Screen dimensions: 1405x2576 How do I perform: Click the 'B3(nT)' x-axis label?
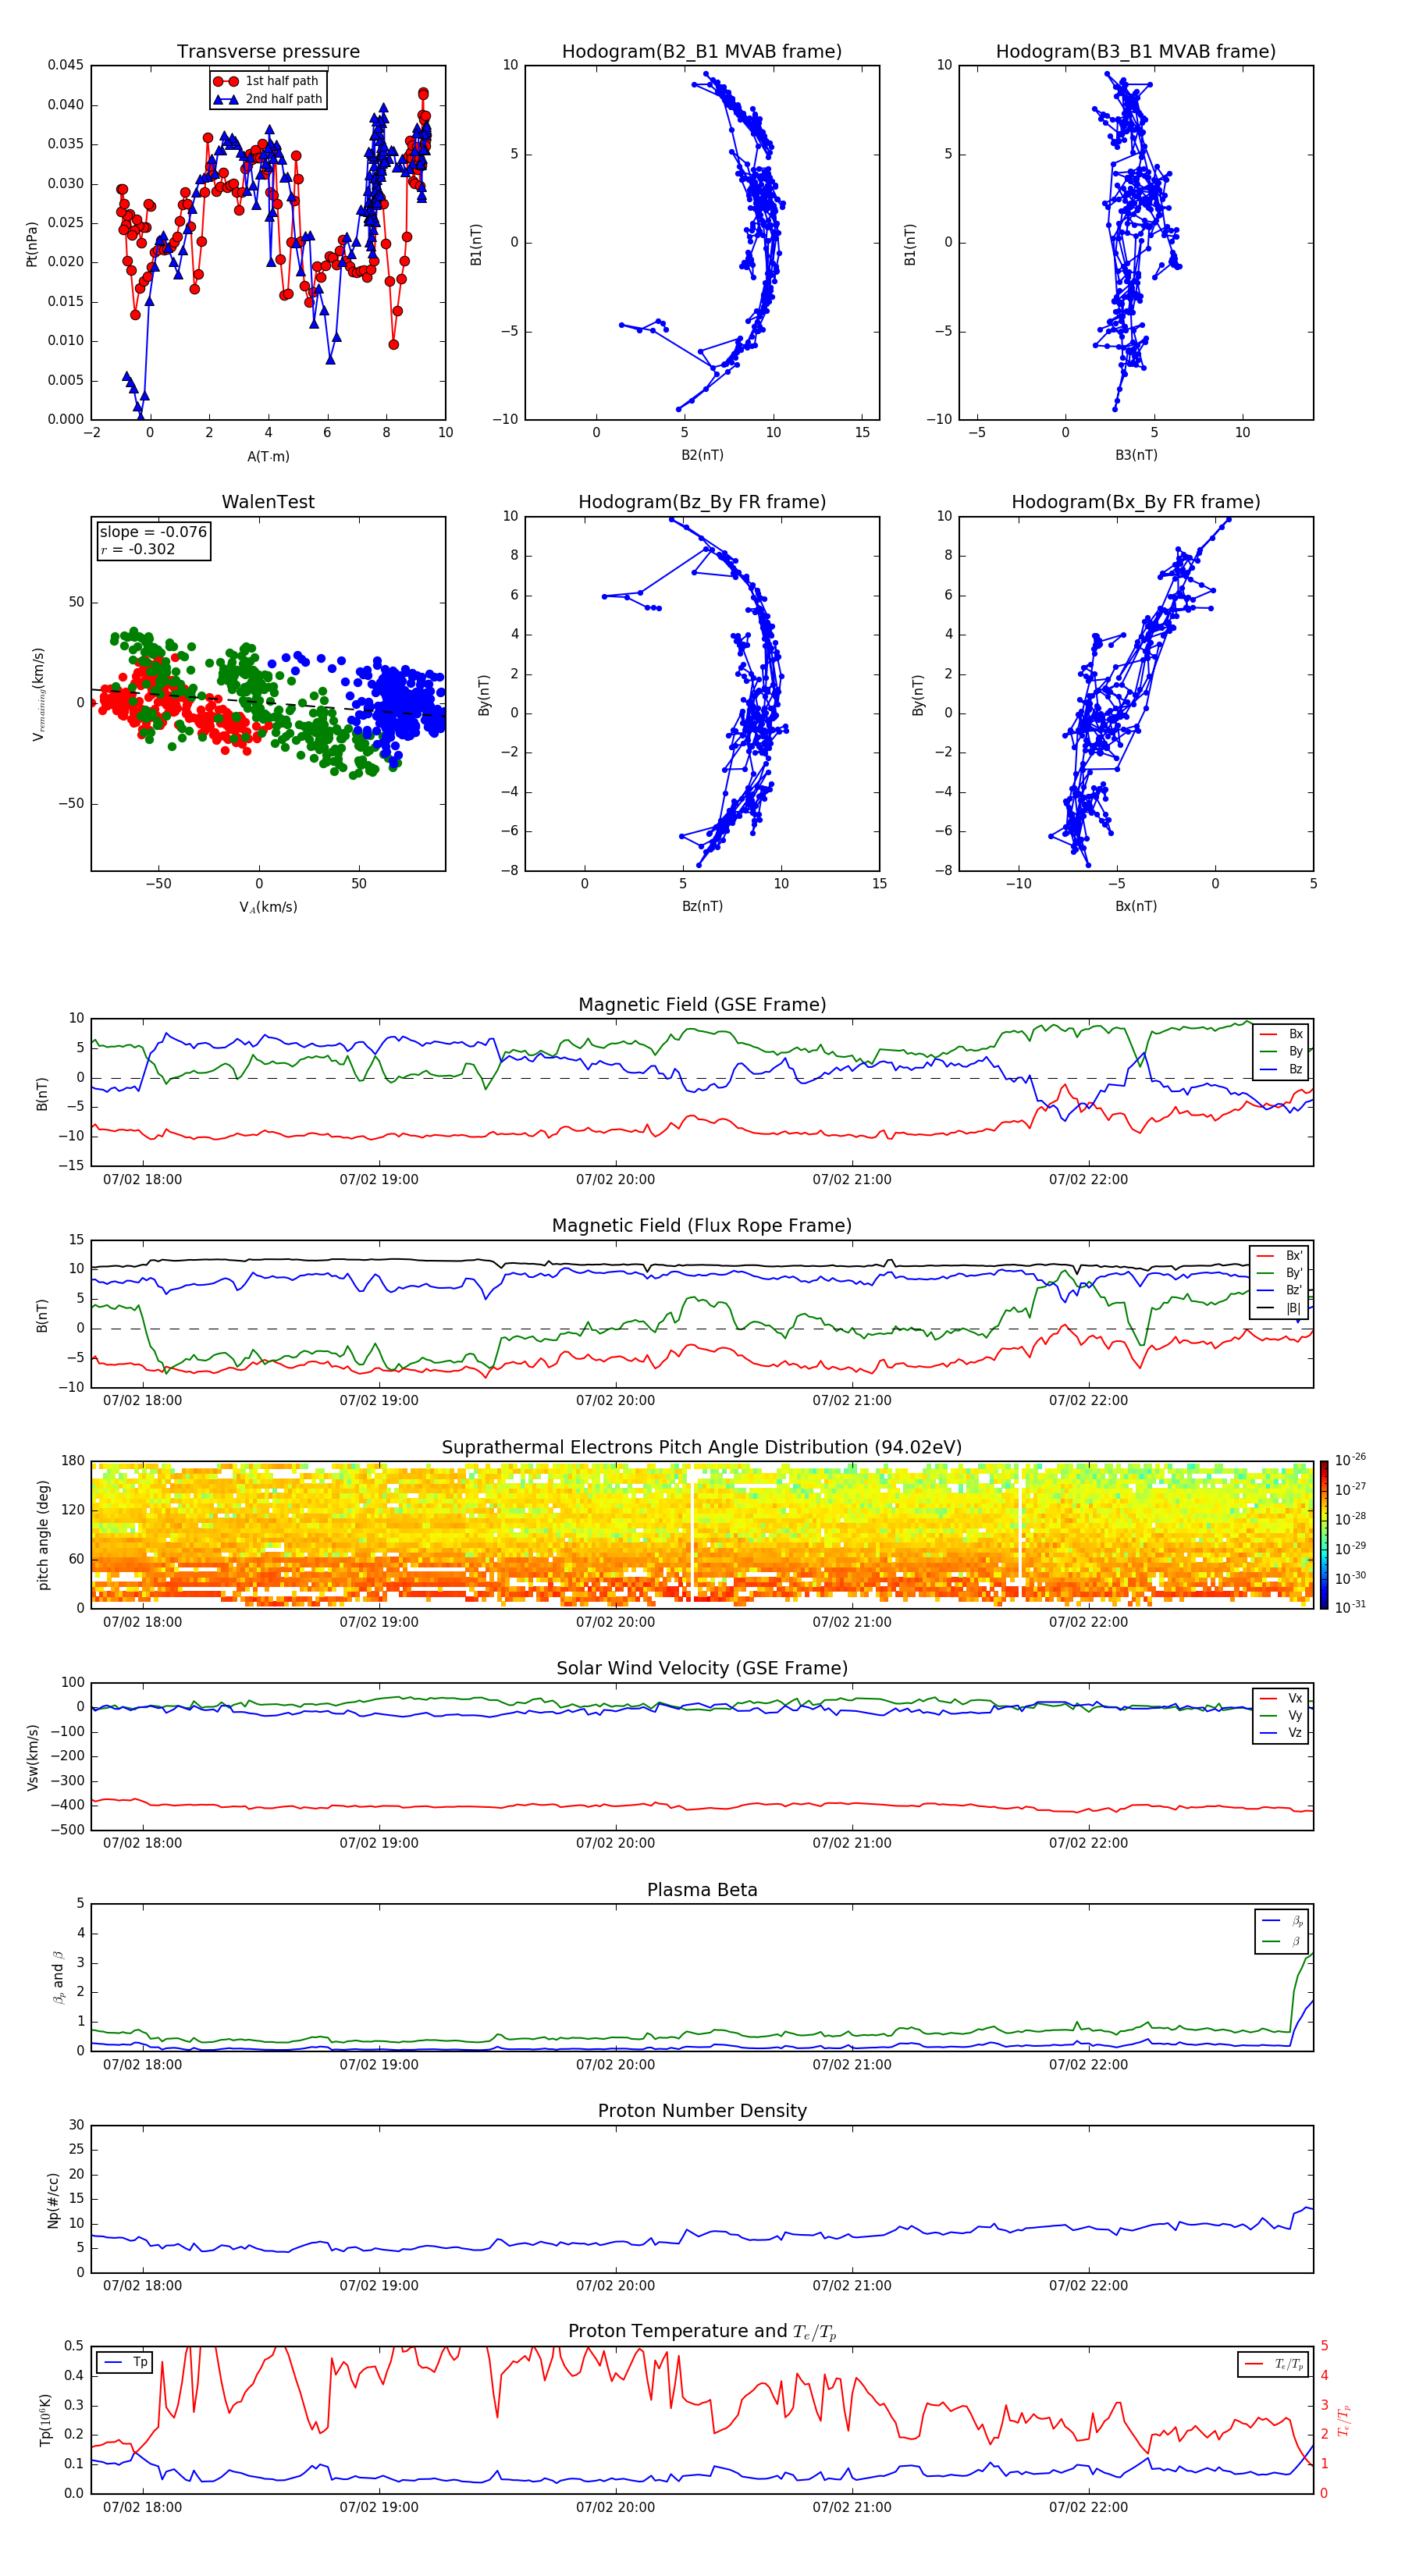click(1136, 455)
